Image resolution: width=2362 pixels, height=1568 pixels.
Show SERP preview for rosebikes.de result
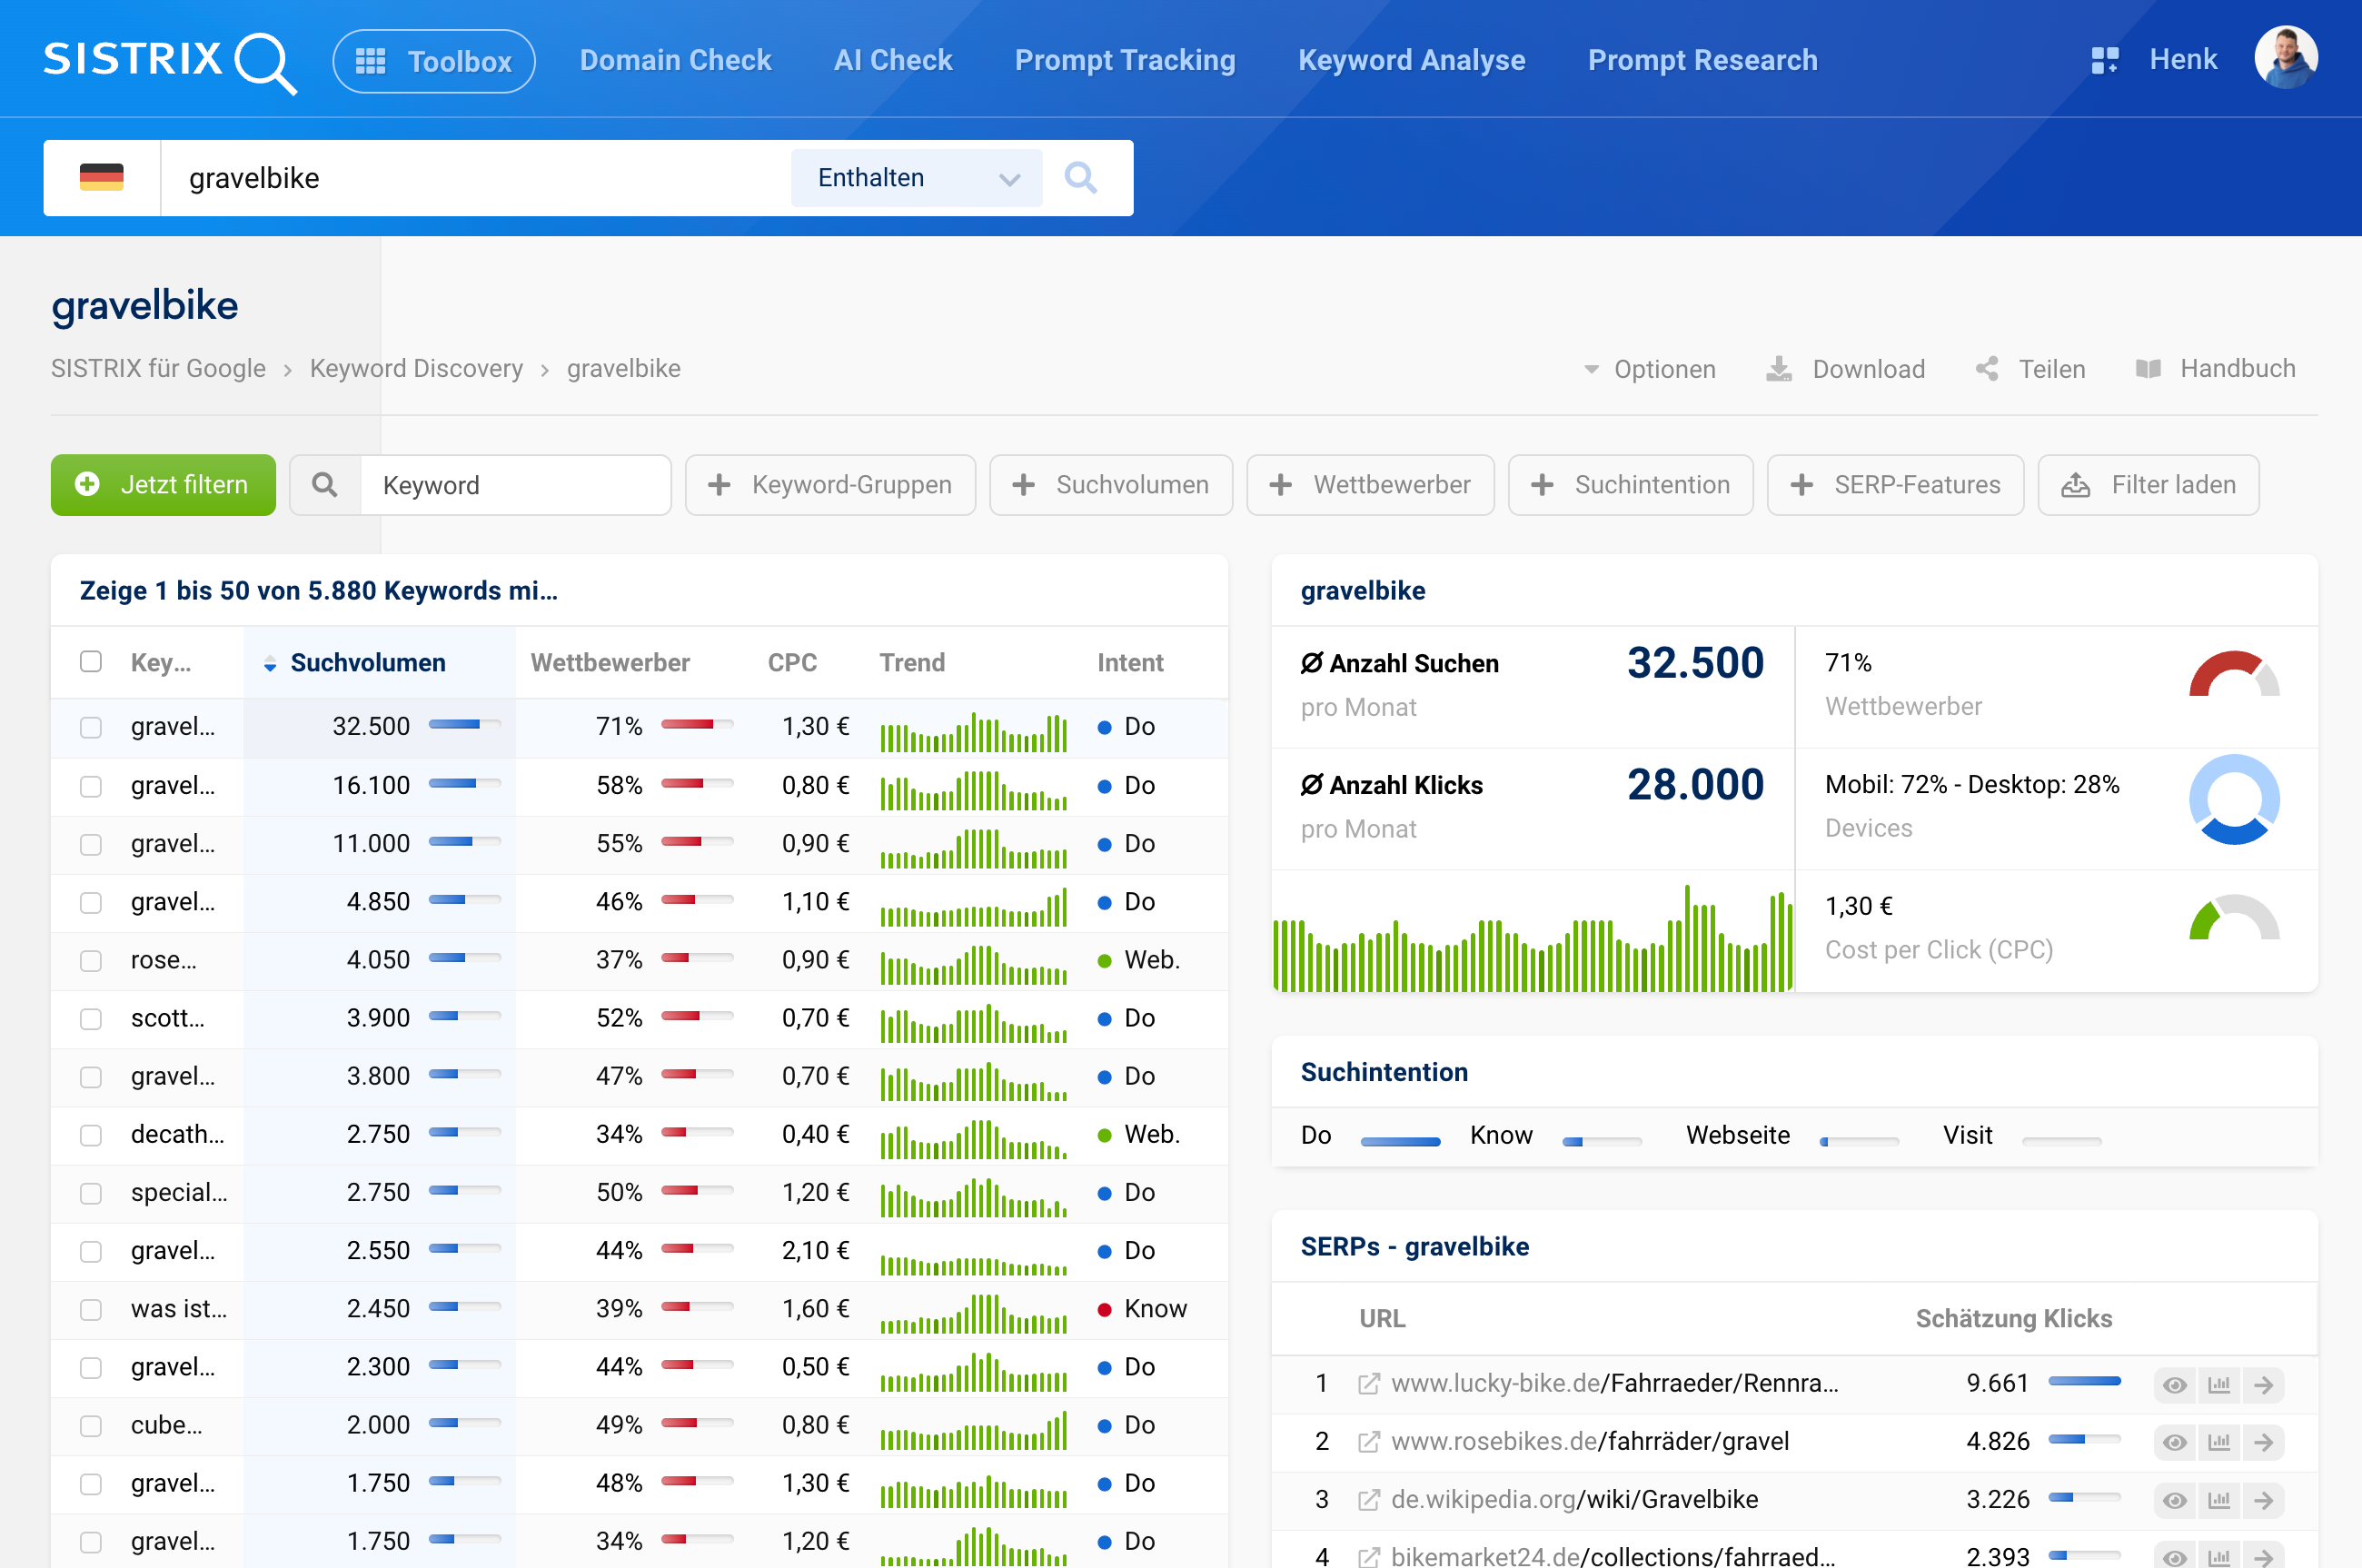[2174, 1443]
